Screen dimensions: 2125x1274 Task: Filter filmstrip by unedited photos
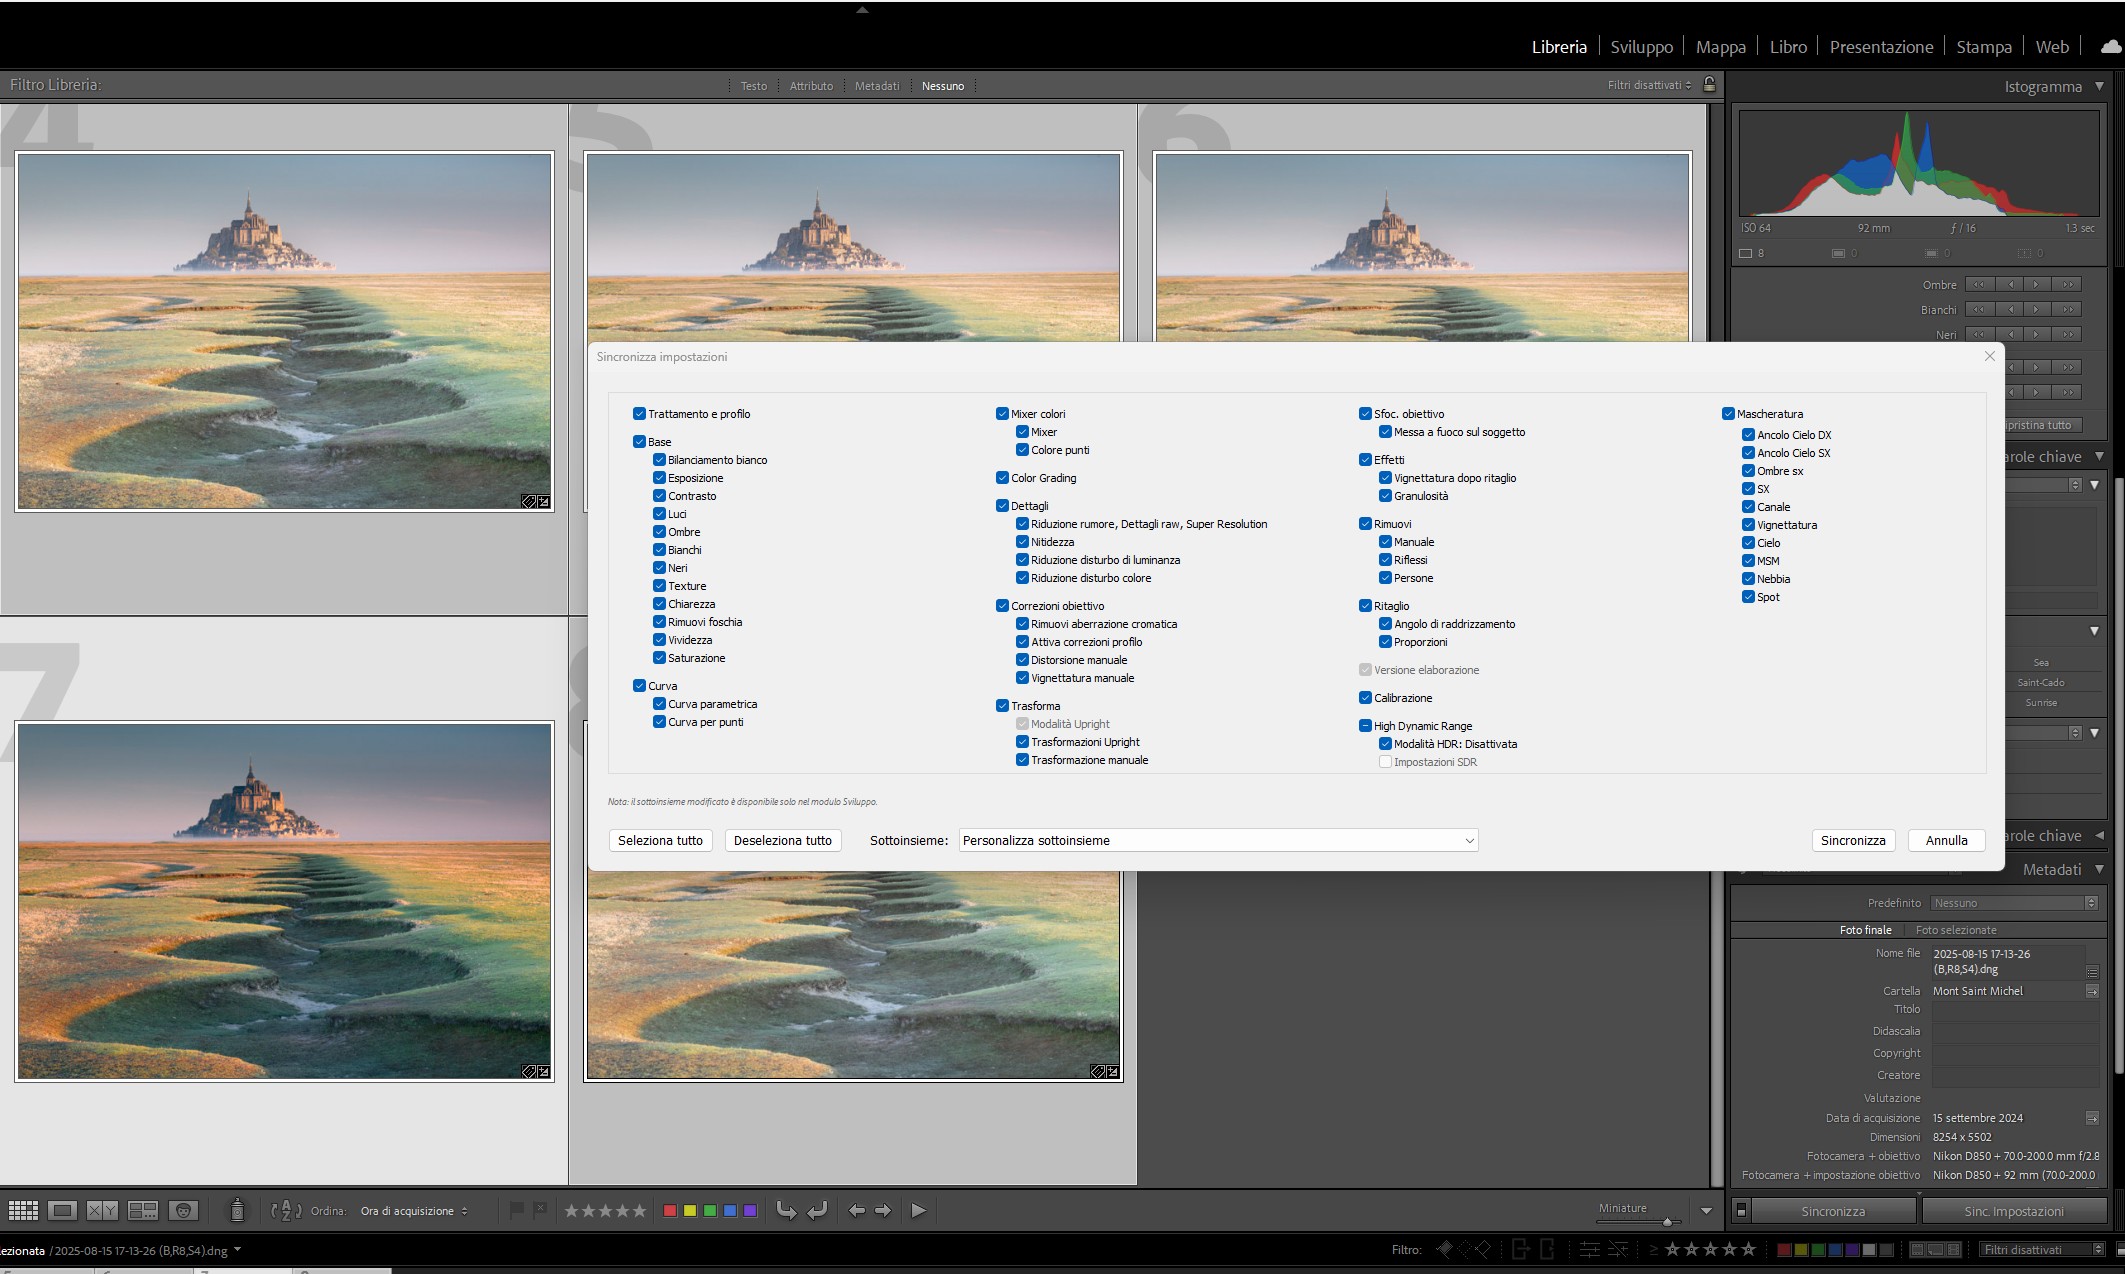click(1618, 1249)
